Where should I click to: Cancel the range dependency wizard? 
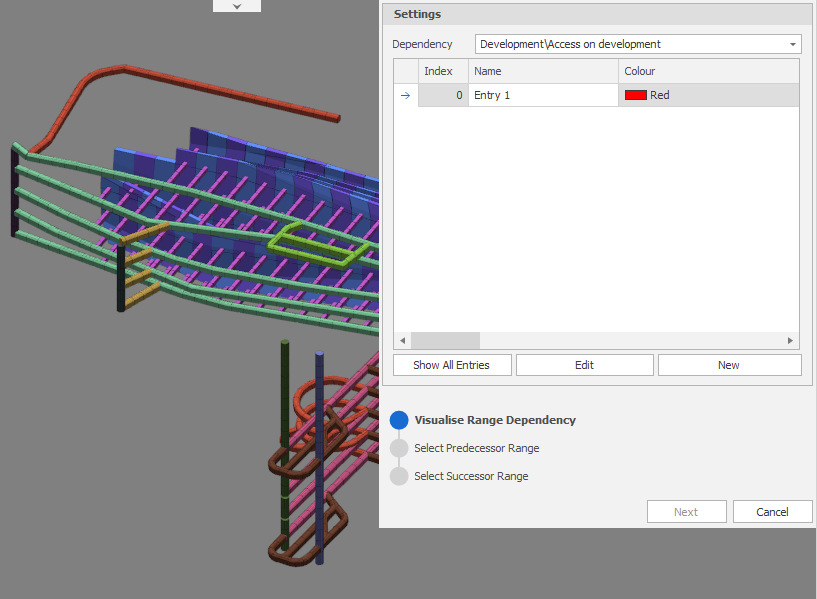click(772, 512)
